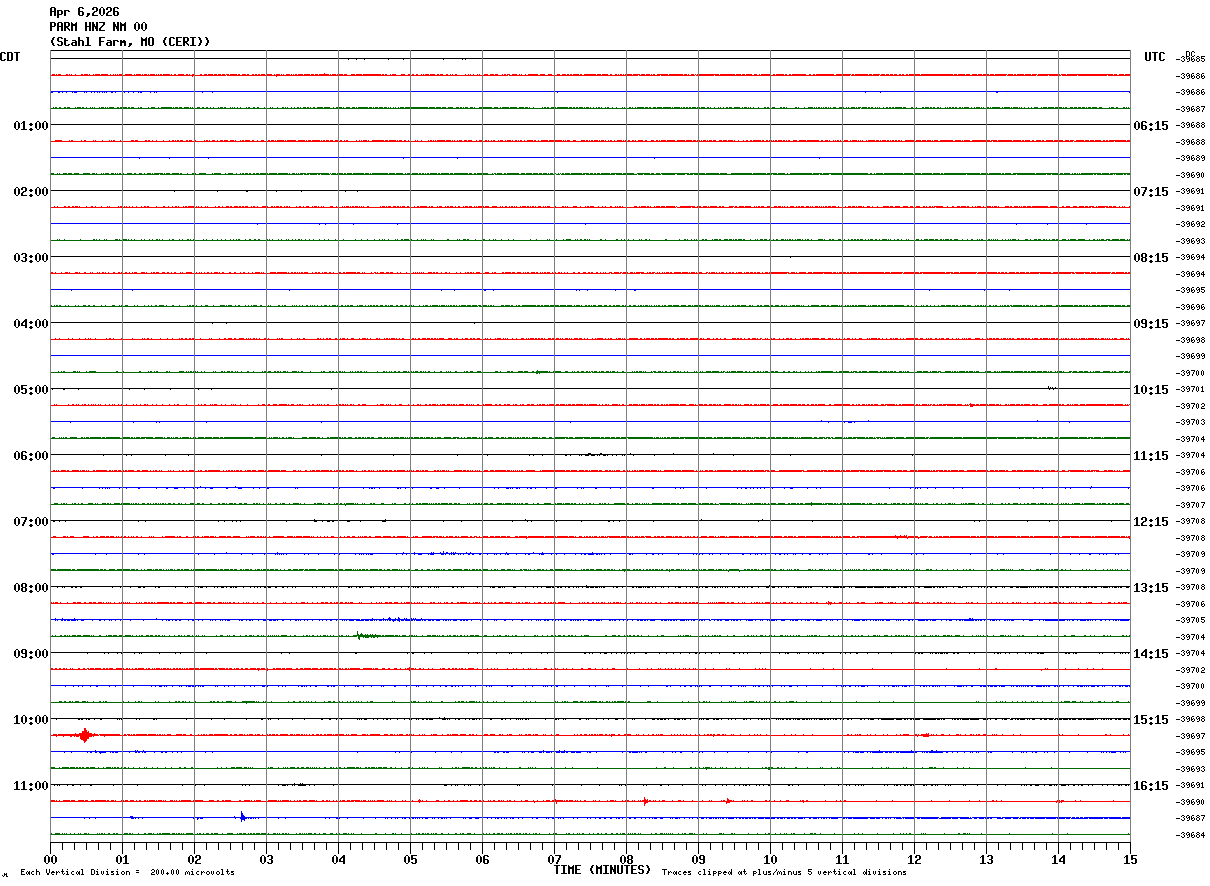Click the DC offset value -39684
Screen dimensions: 1210x886
(1192, 835)
